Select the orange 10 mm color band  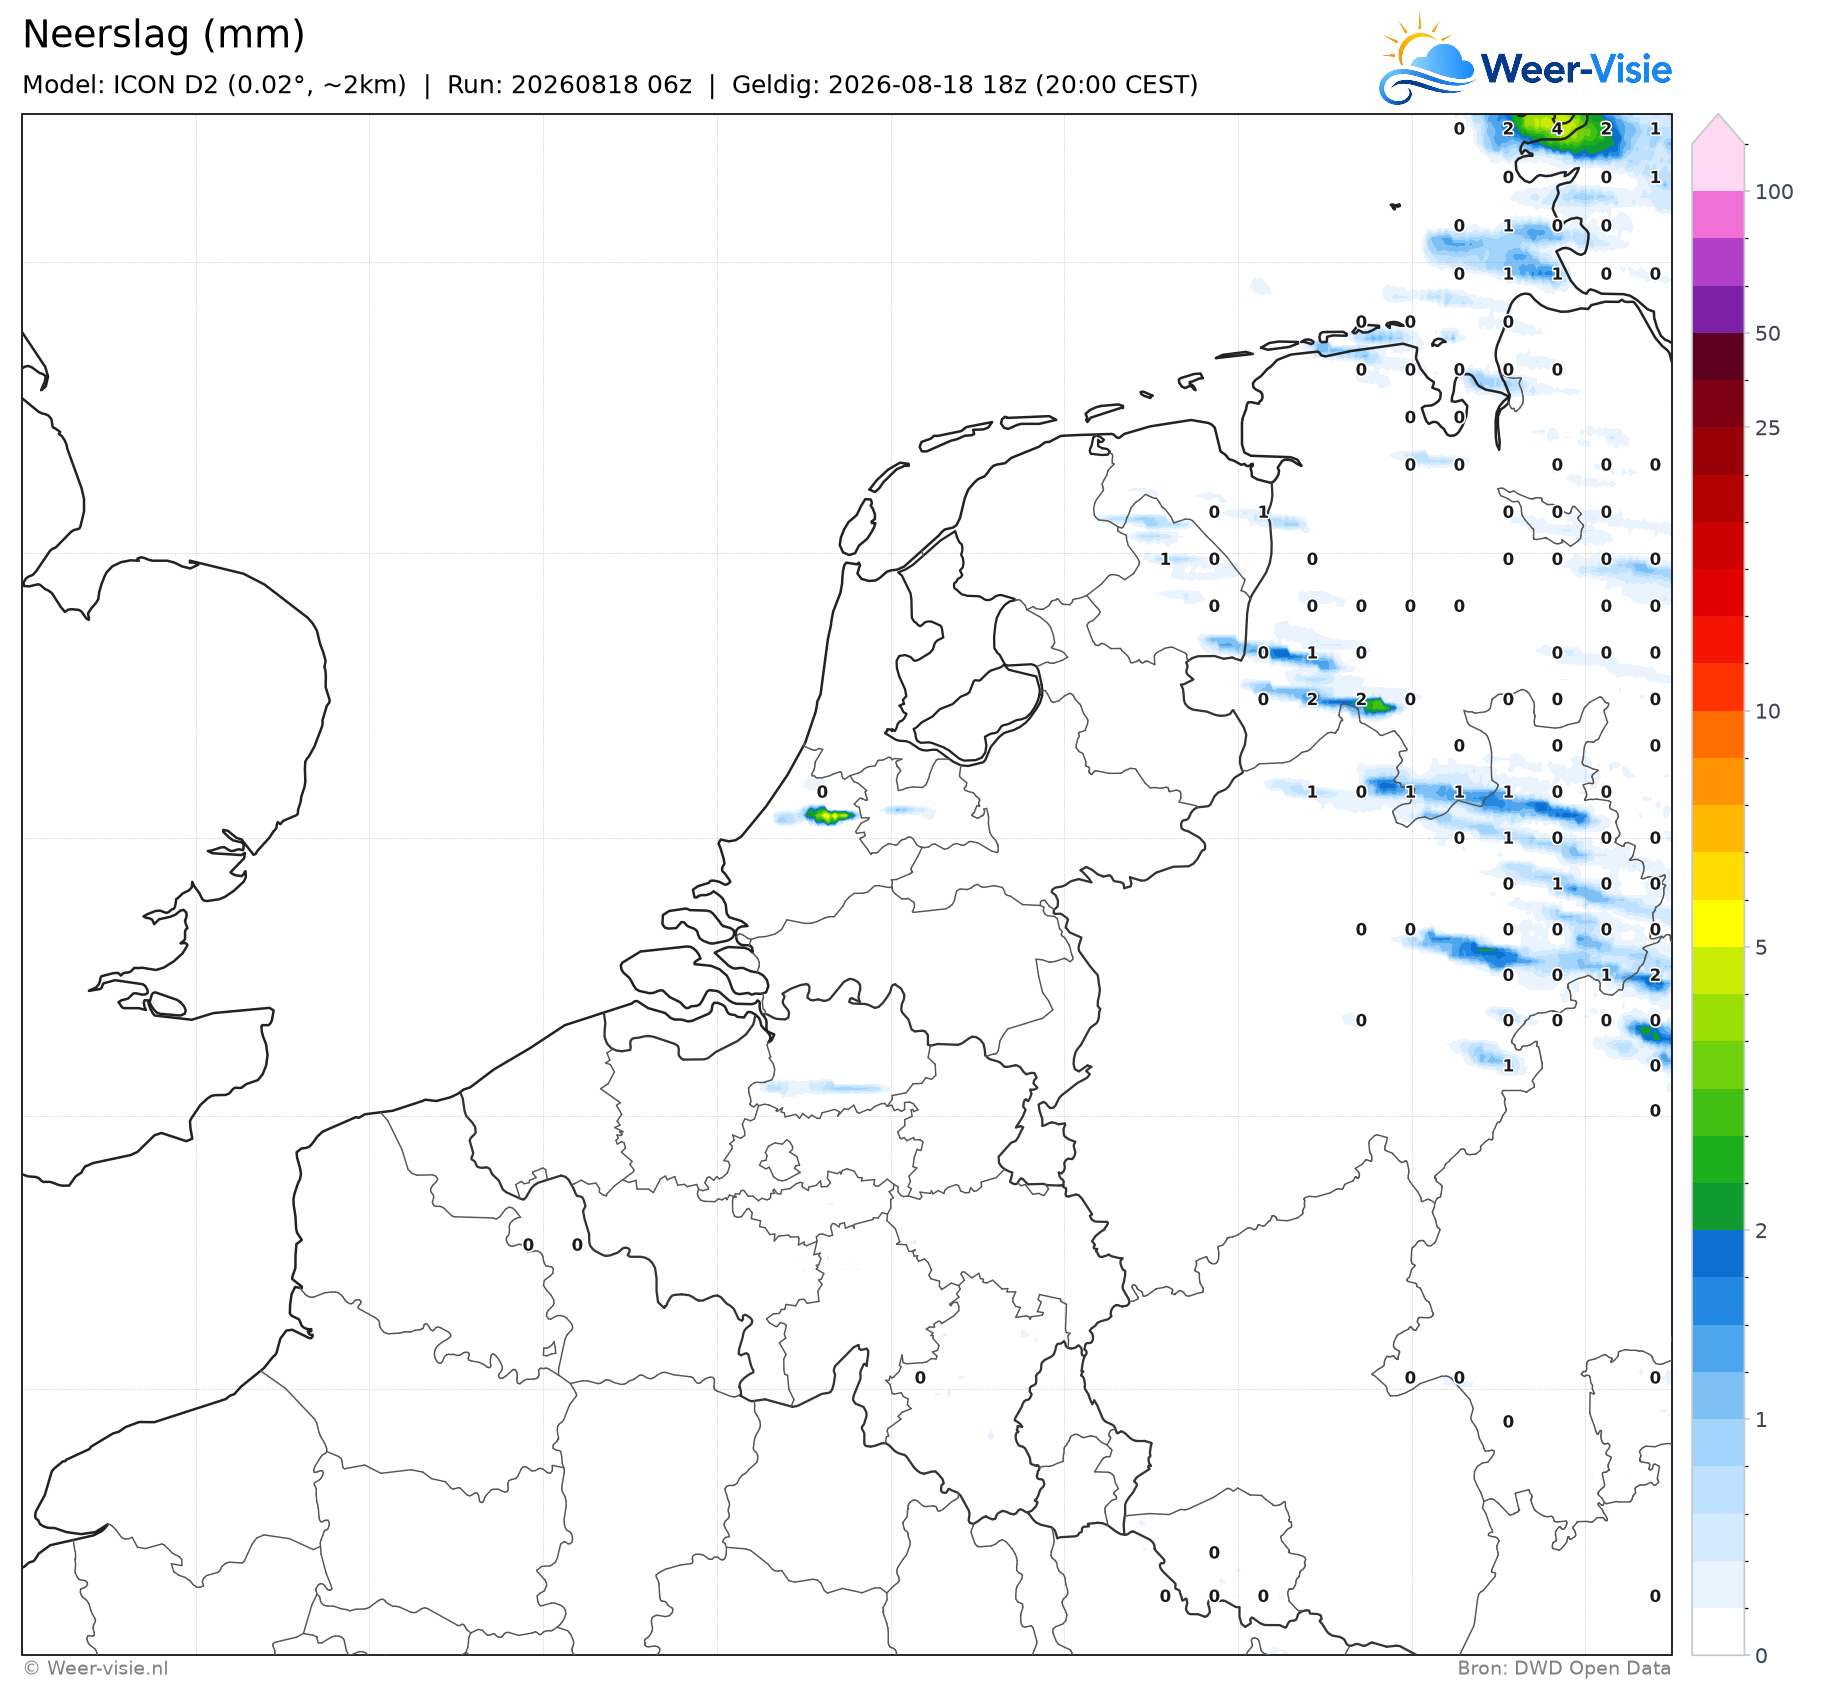tap(1718, 734)
